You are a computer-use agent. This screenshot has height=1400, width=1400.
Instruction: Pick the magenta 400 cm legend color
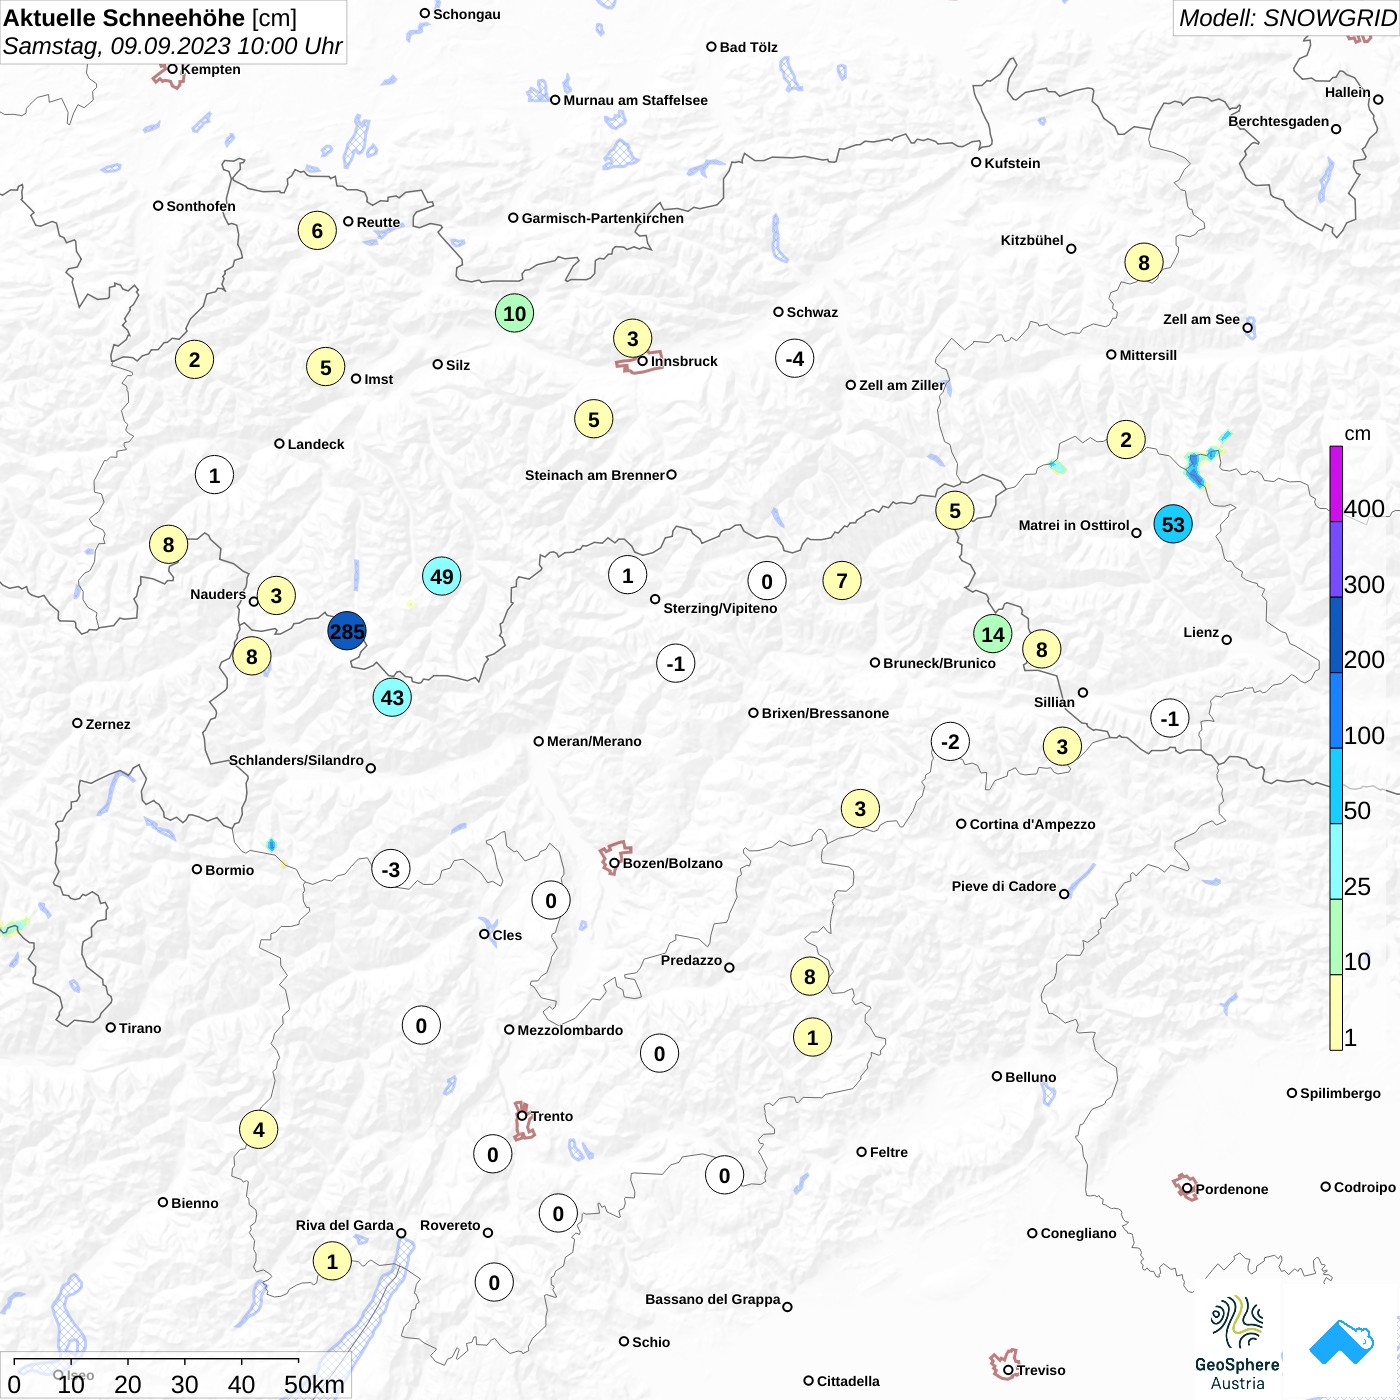(1336, 483)
